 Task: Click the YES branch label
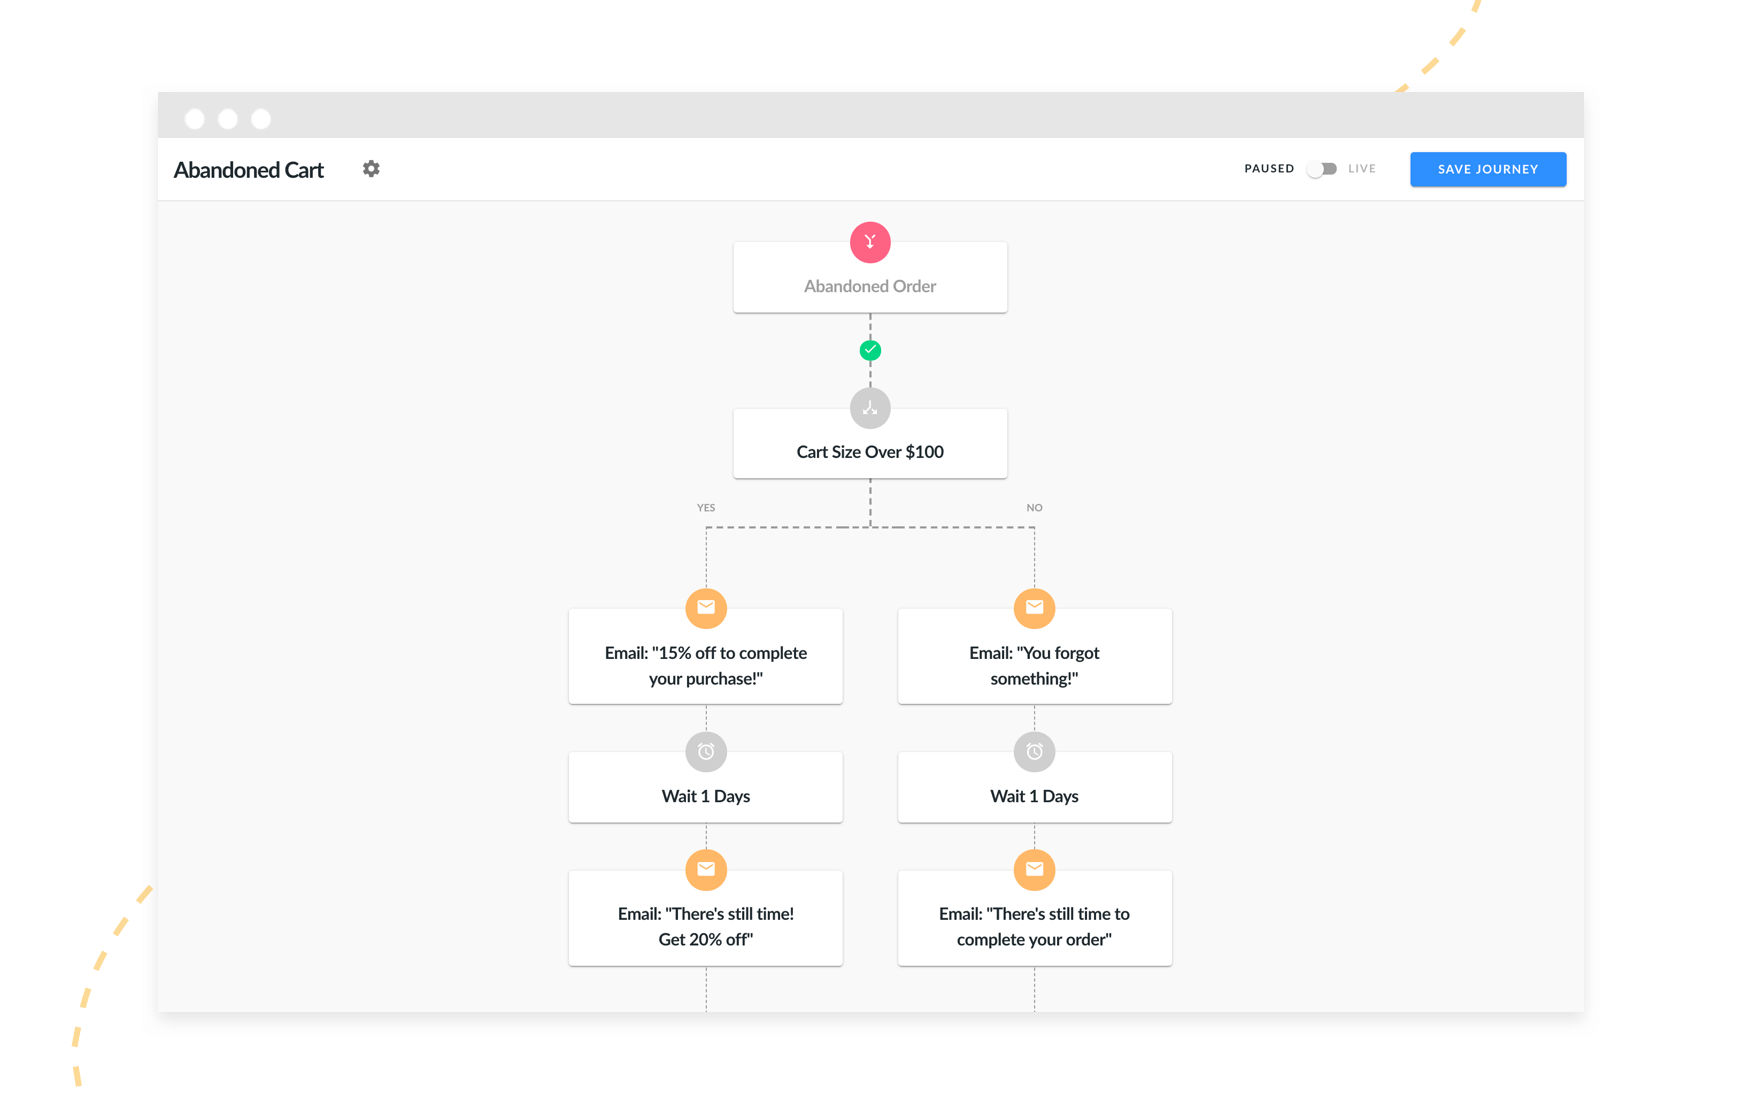click(x=706, y=508)
